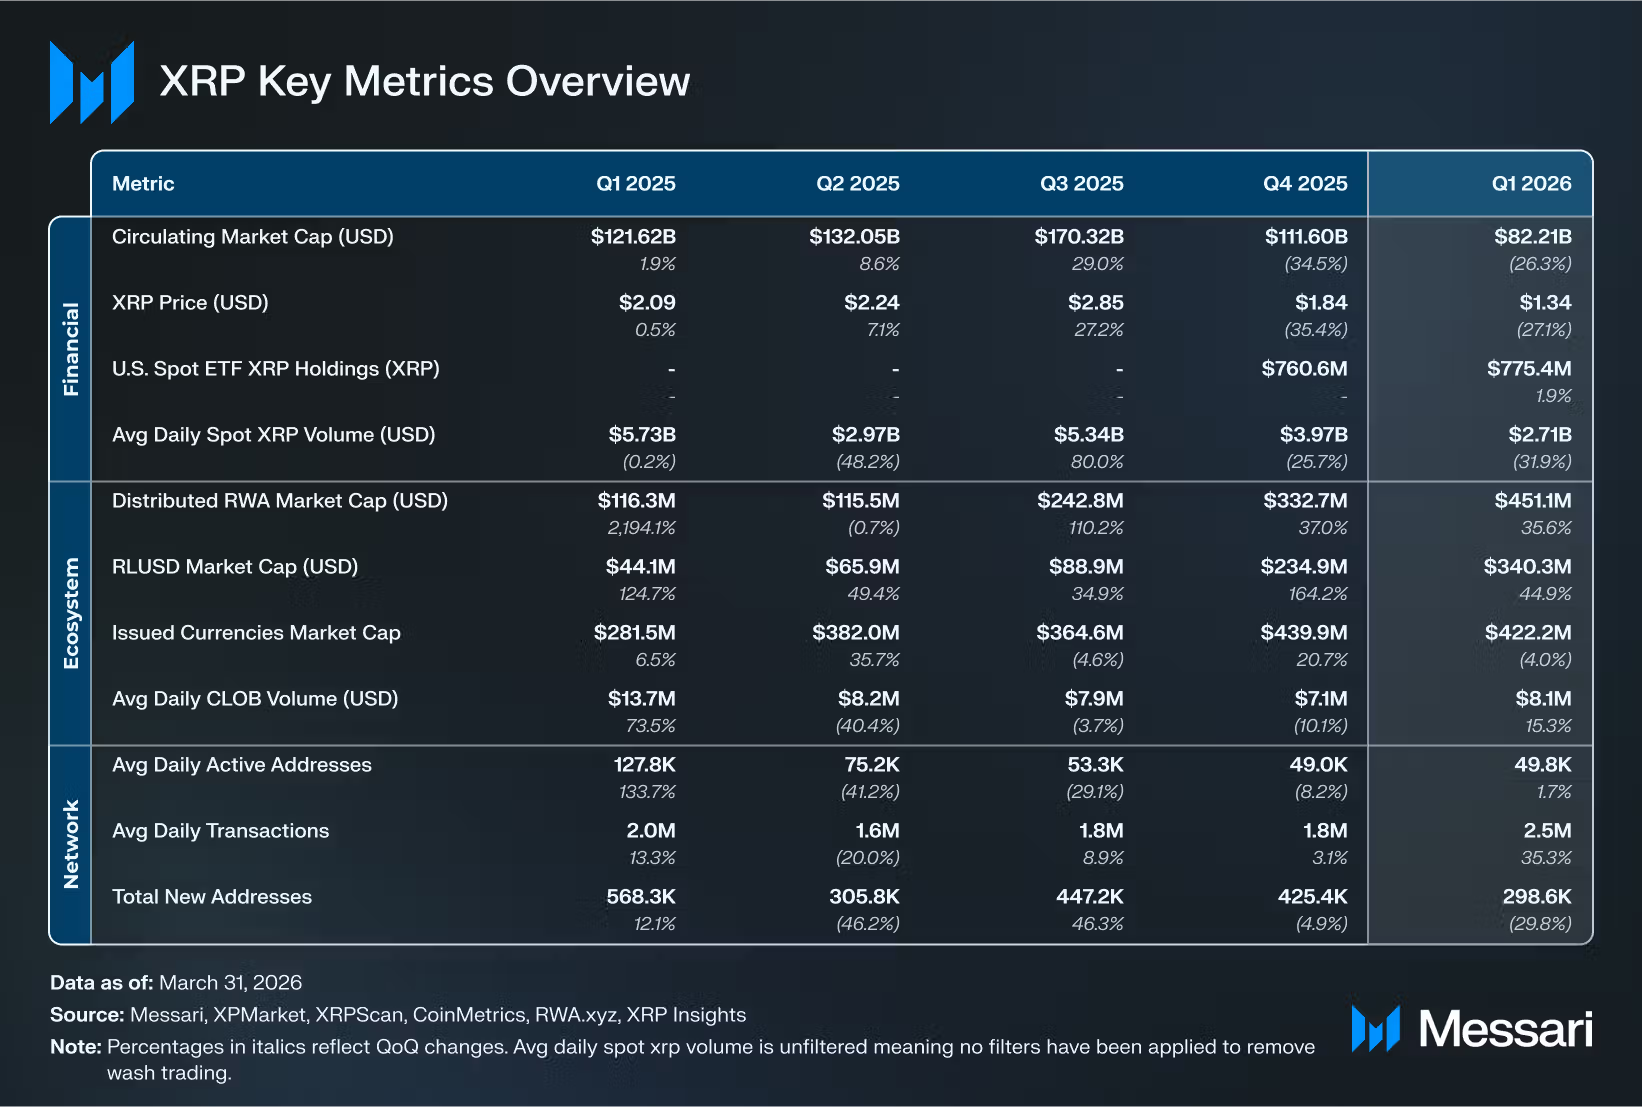This screenshot has height=1107, width=1642.
Task: Select the "80.0%" spot volume change
Action: (x=1099, y=462)
